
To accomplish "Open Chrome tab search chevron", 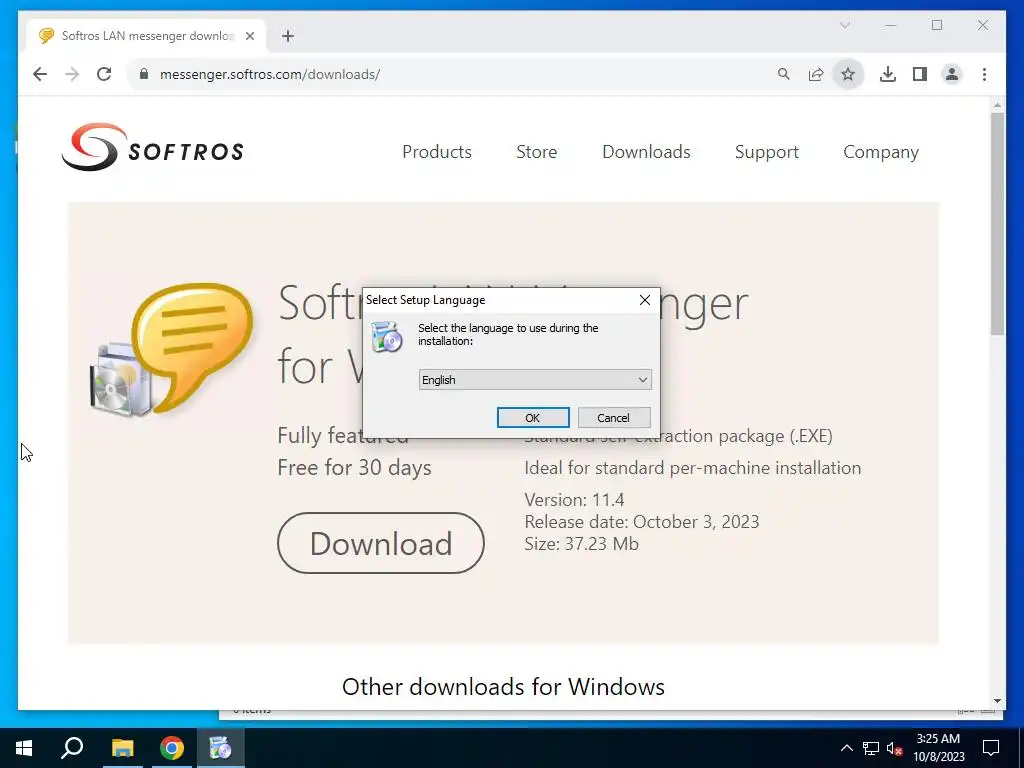I will [844, 25].
